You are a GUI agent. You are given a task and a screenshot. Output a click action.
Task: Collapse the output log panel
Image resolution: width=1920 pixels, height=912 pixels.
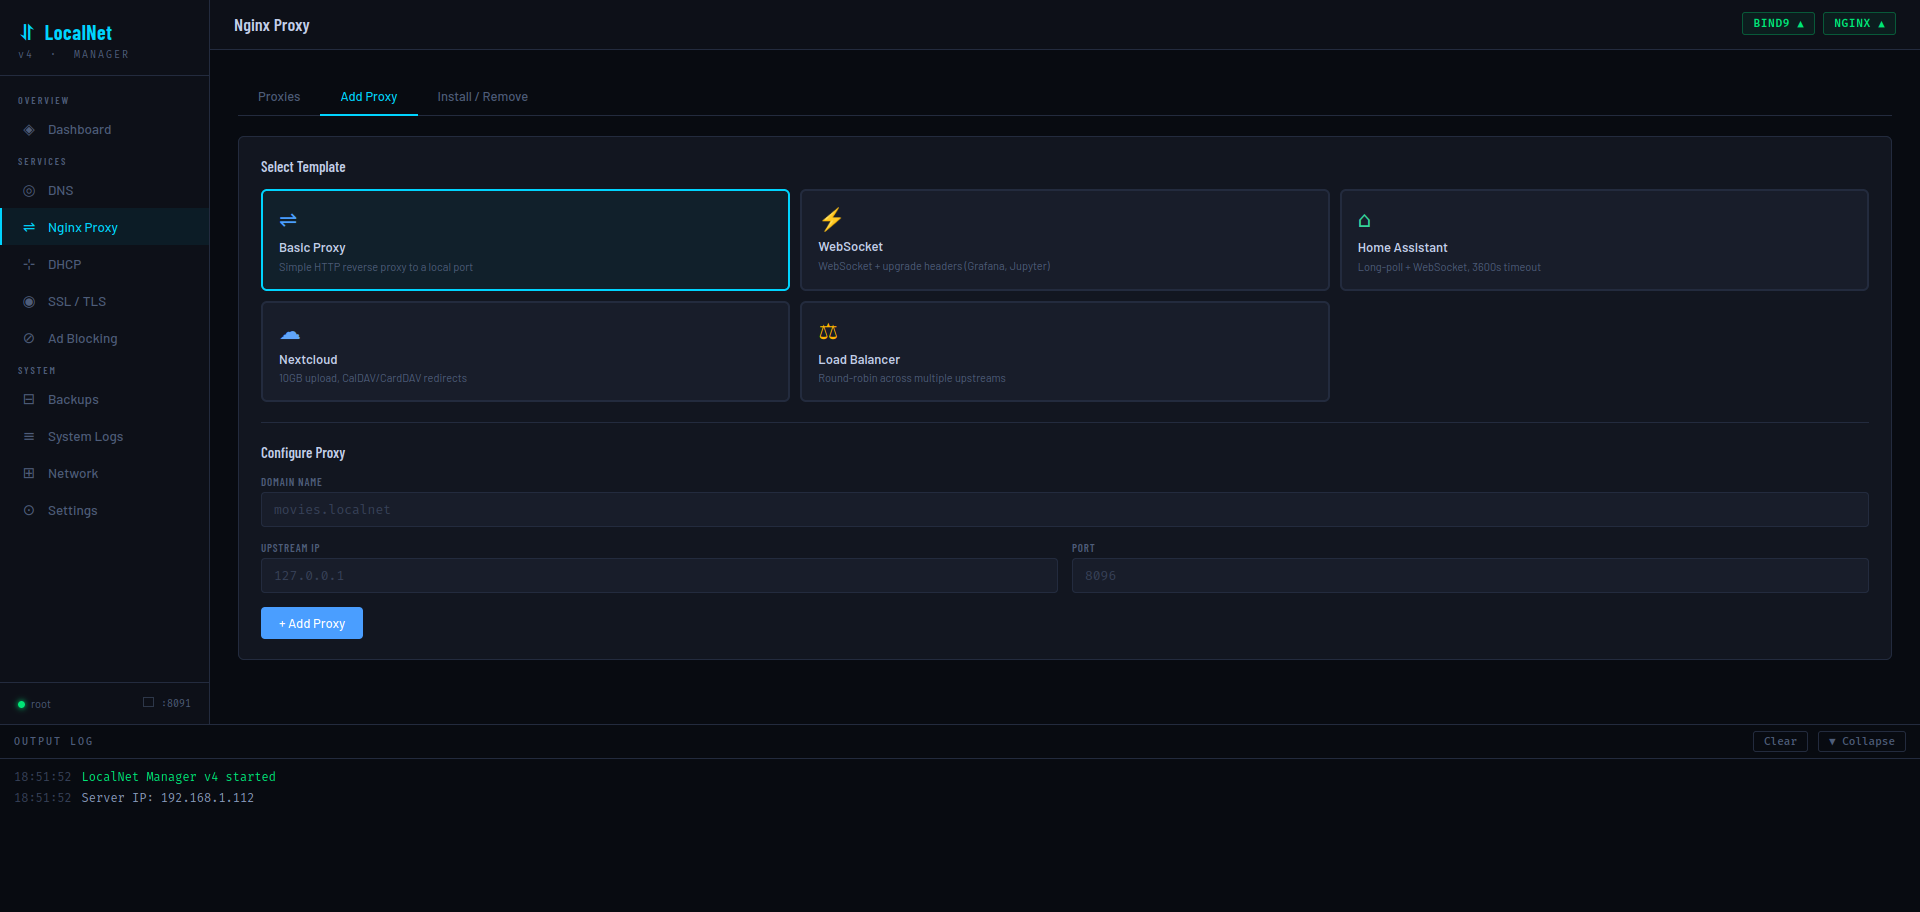pos(1861,742)
